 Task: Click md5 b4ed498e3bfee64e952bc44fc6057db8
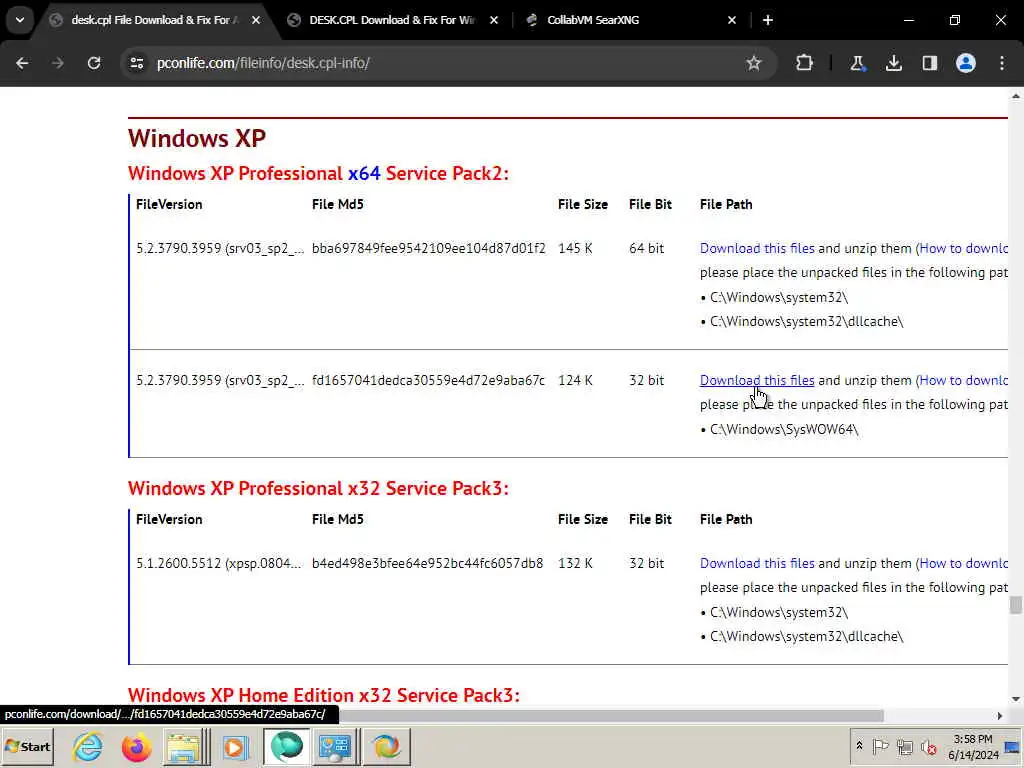pyautogui.click(x=428, y=563)
